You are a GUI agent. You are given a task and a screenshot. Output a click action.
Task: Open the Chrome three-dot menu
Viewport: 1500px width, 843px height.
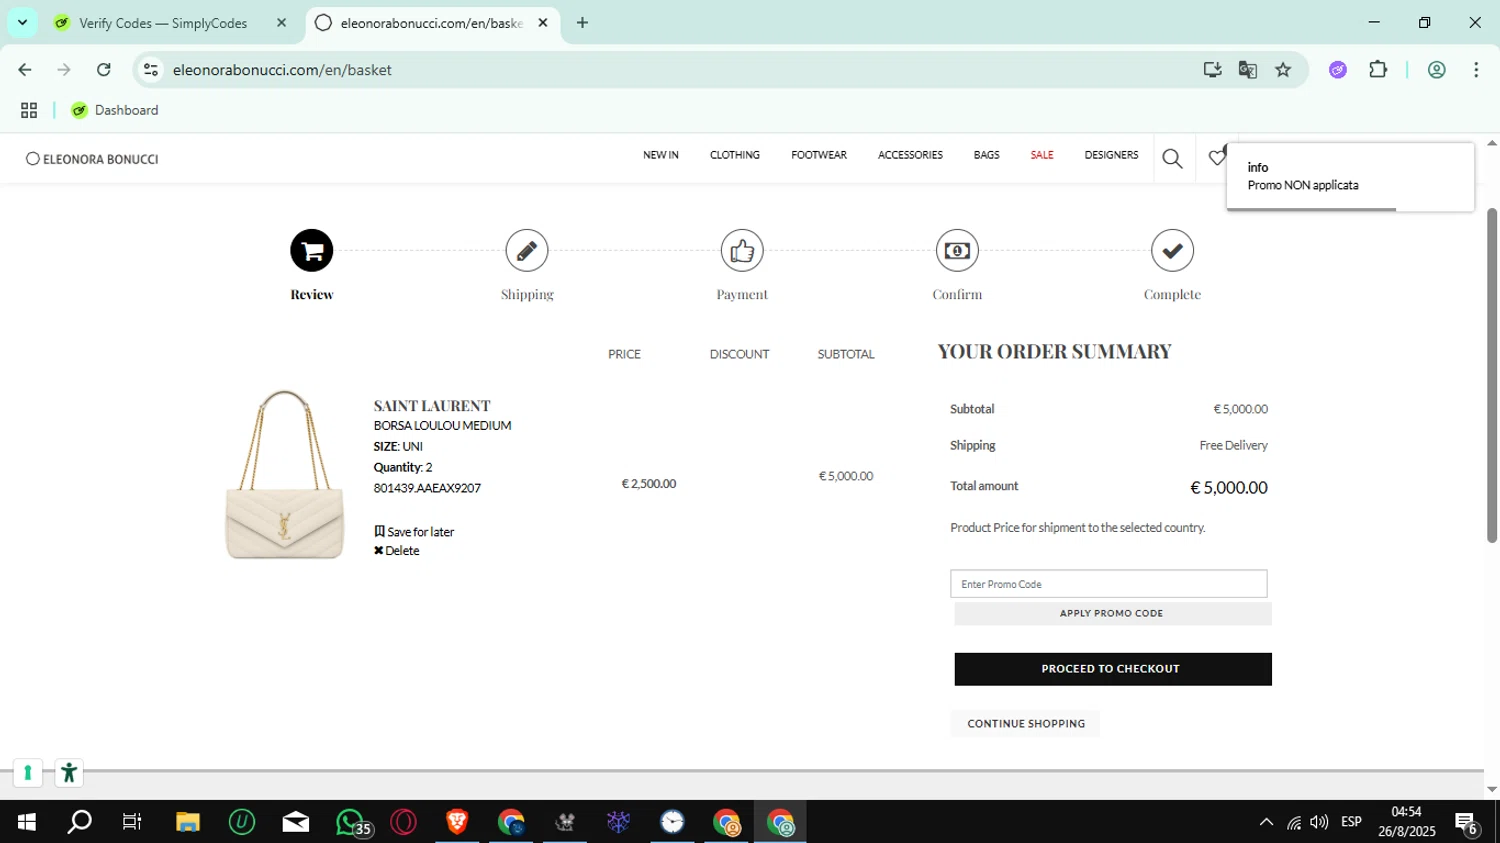tap(1476, 70)
